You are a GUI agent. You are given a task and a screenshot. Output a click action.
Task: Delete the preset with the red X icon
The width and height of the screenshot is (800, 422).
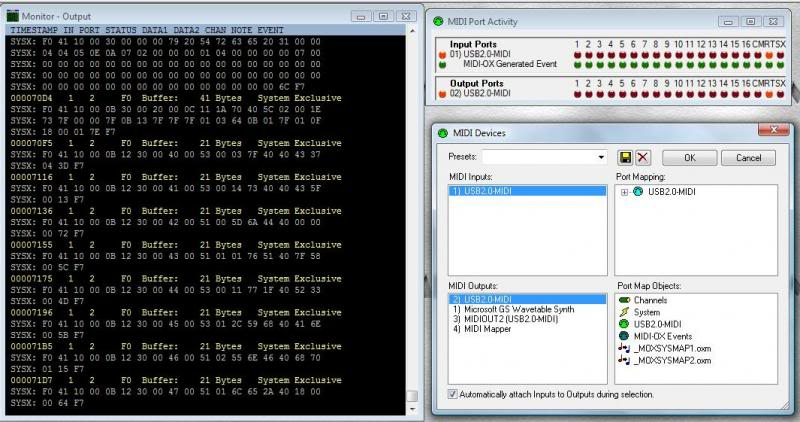point(643,158)
